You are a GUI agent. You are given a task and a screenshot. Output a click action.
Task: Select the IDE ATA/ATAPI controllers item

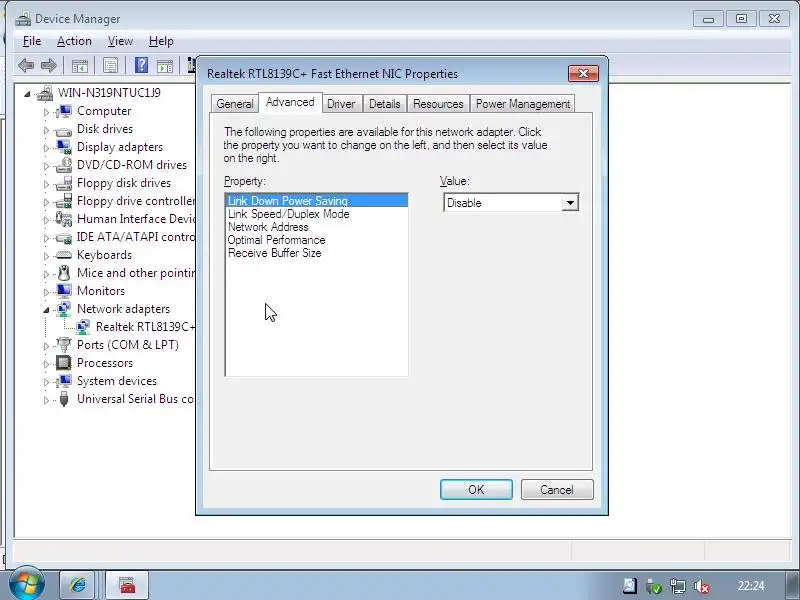136,237
